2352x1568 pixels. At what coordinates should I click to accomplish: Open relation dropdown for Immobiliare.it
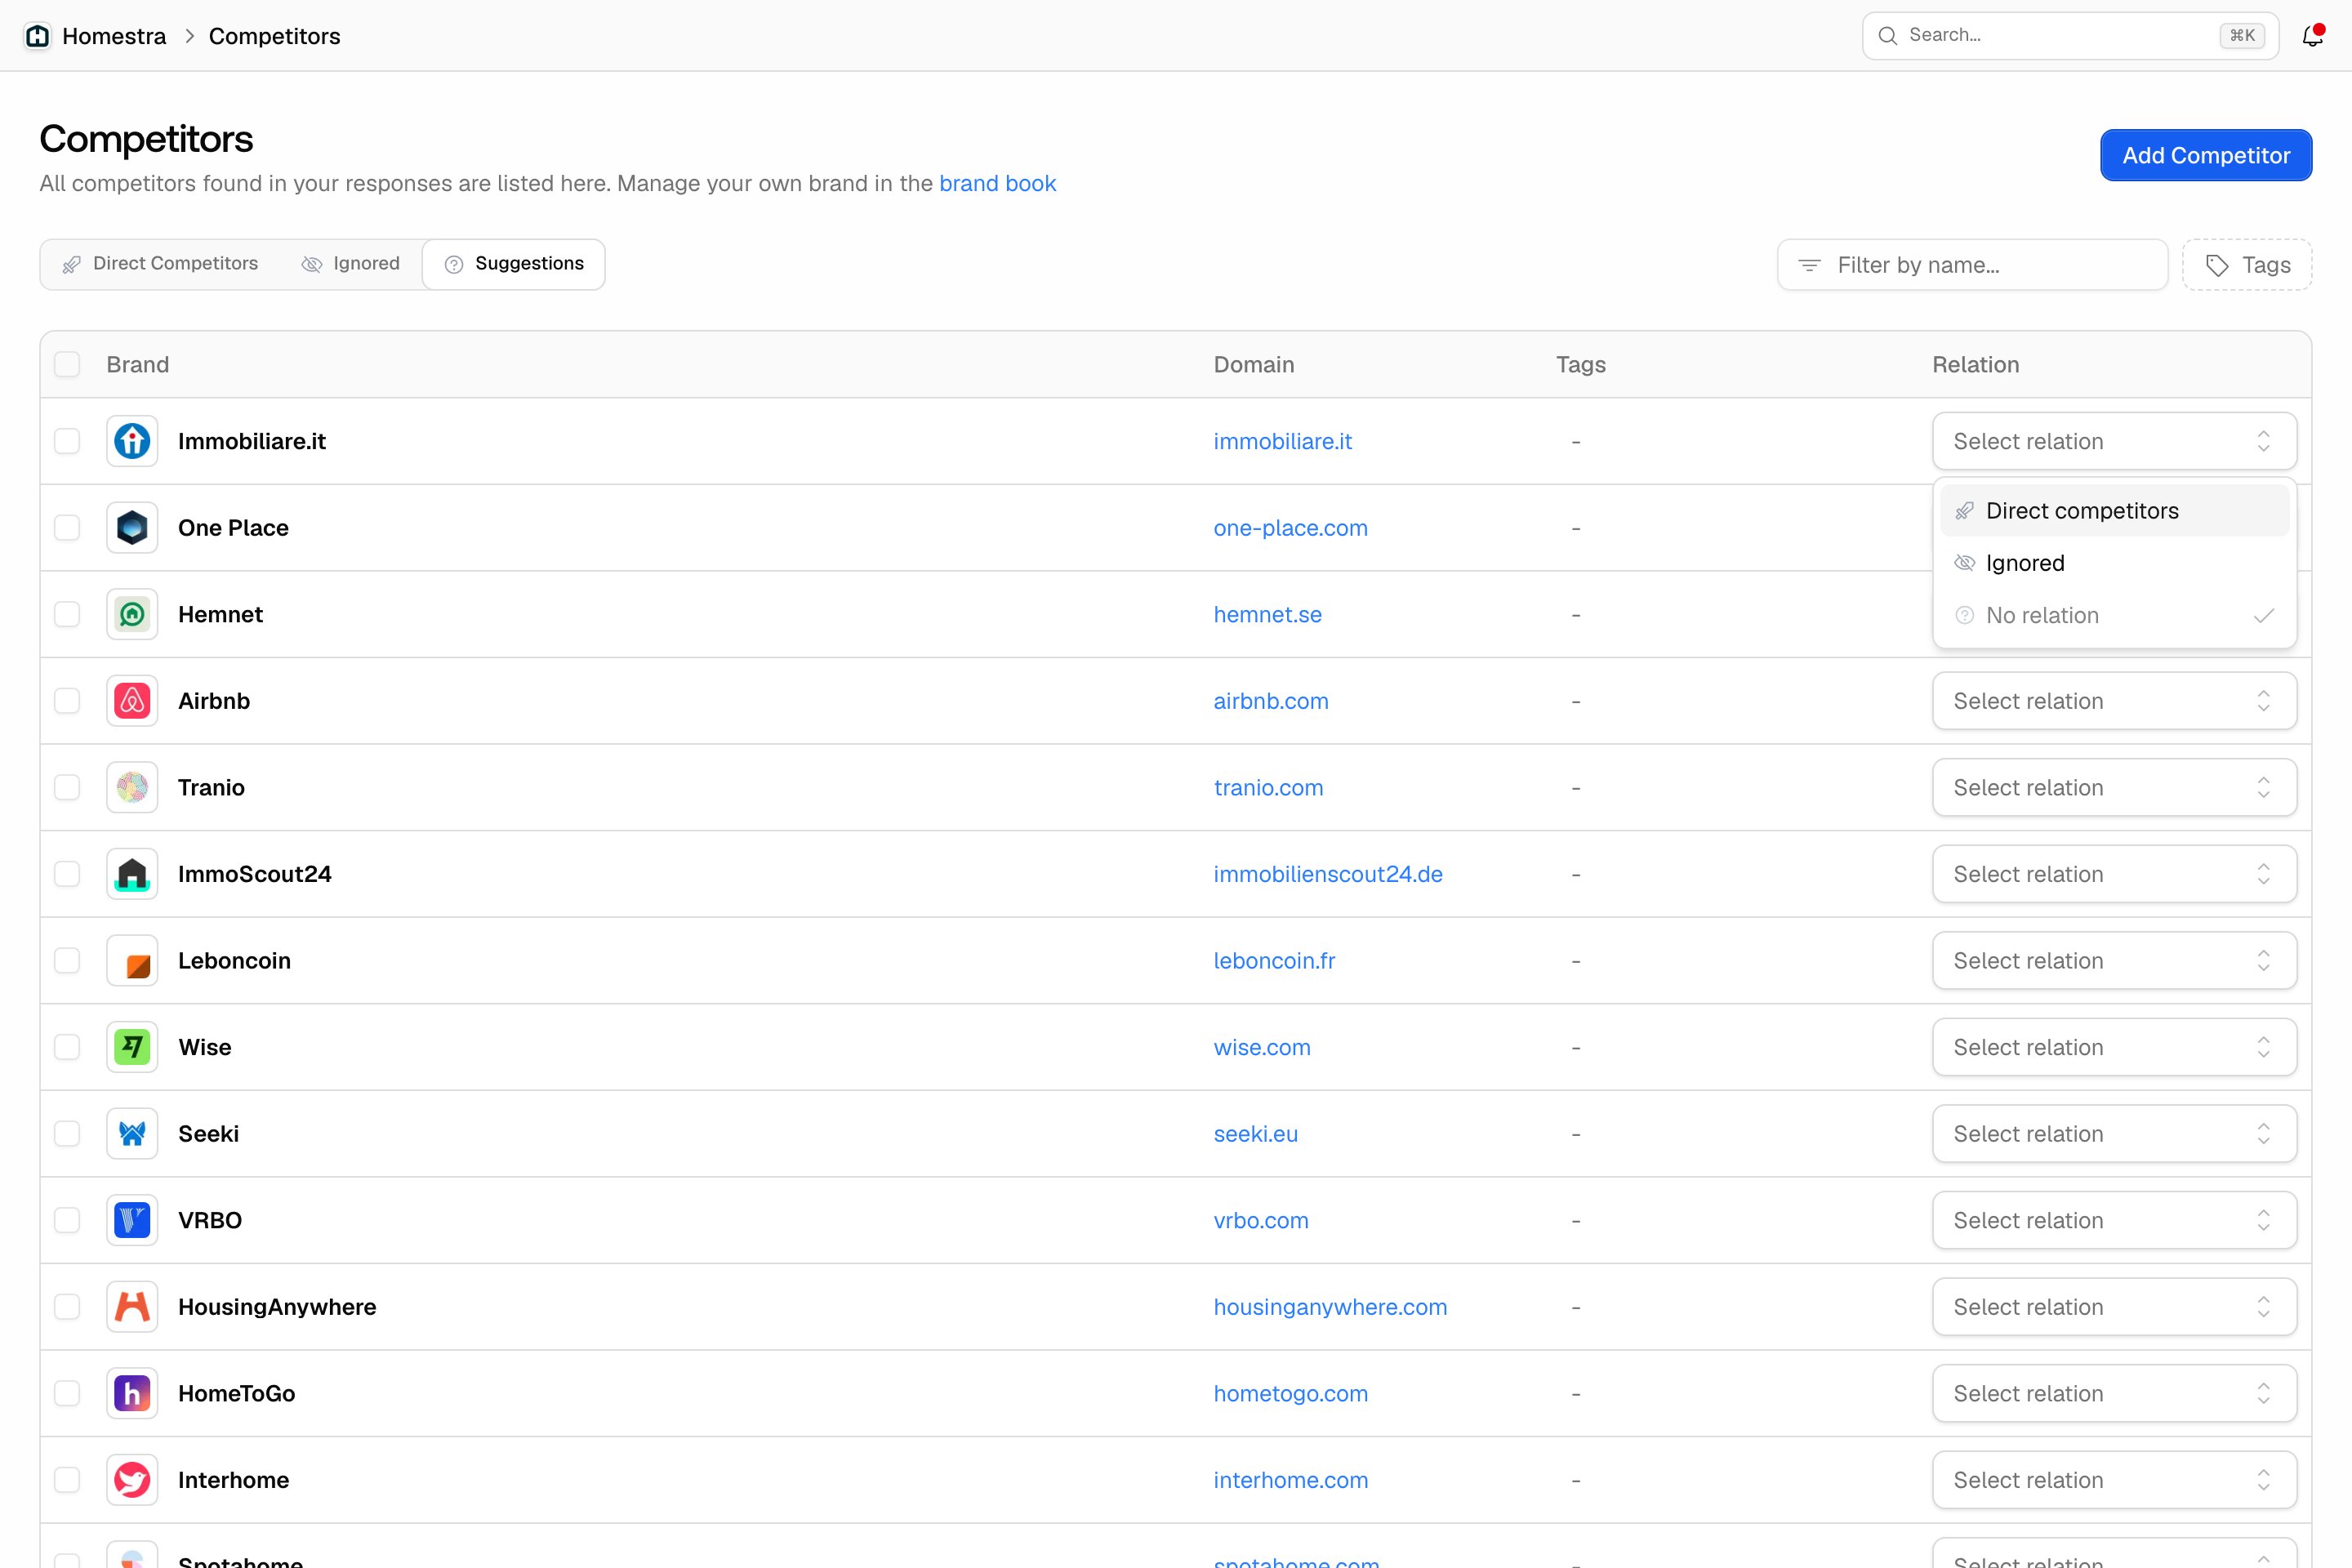point(2114,441)
